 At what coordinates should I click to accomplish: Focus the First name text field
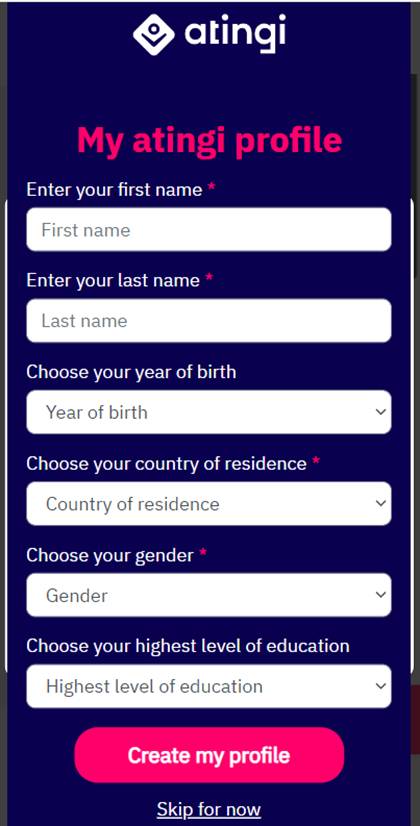[209, 229]
